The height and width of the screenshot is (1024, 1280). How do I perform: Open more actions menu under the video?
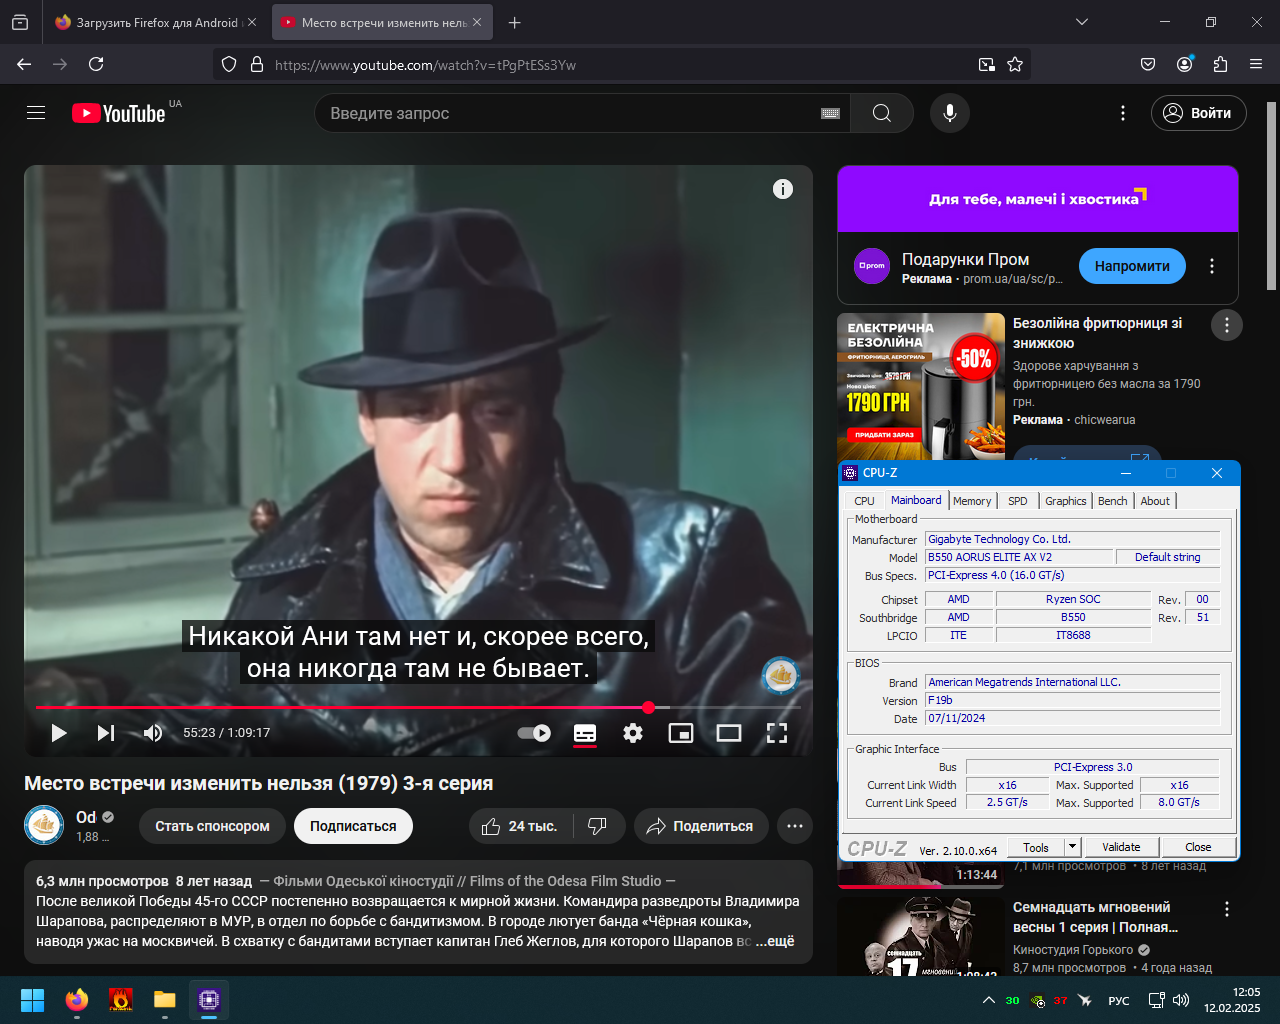(795, 826)
